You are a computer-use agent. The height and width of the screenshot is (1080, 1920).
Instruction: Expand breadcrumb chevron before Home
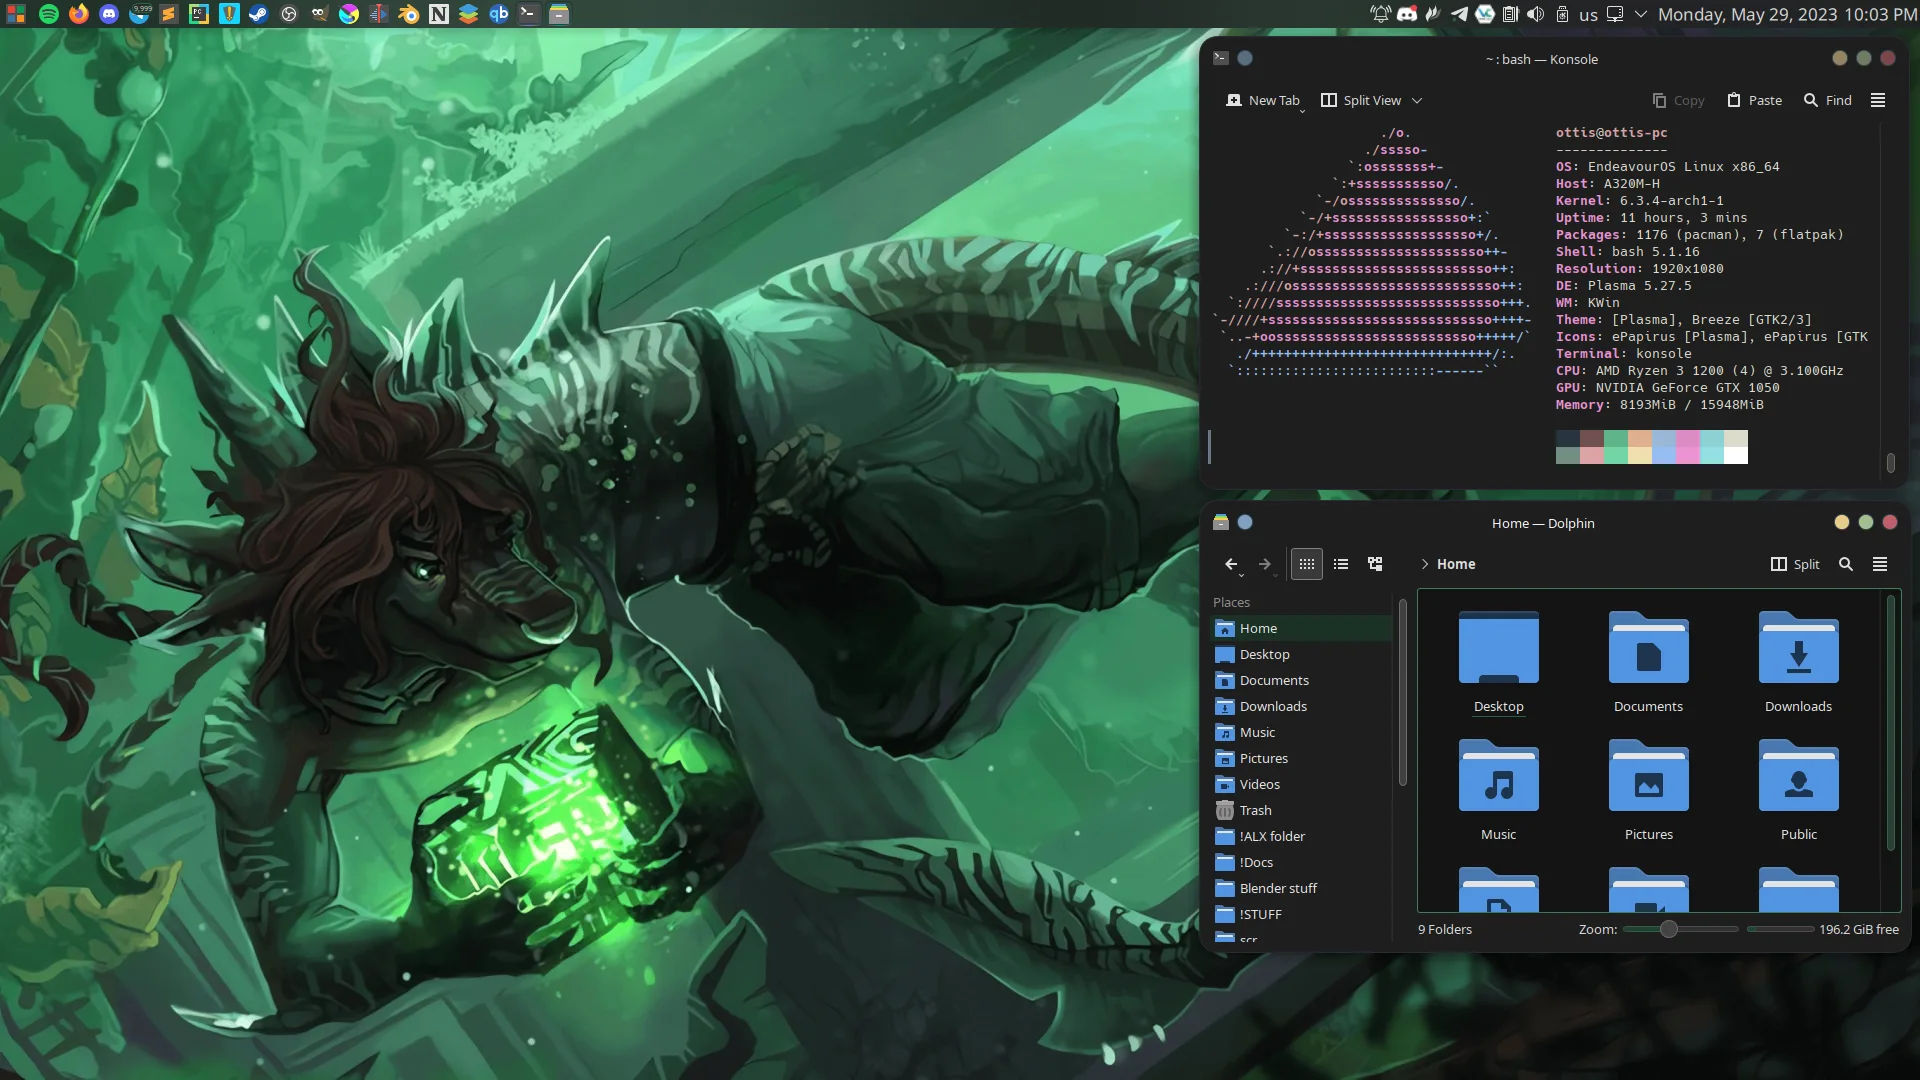[1424, 564]
